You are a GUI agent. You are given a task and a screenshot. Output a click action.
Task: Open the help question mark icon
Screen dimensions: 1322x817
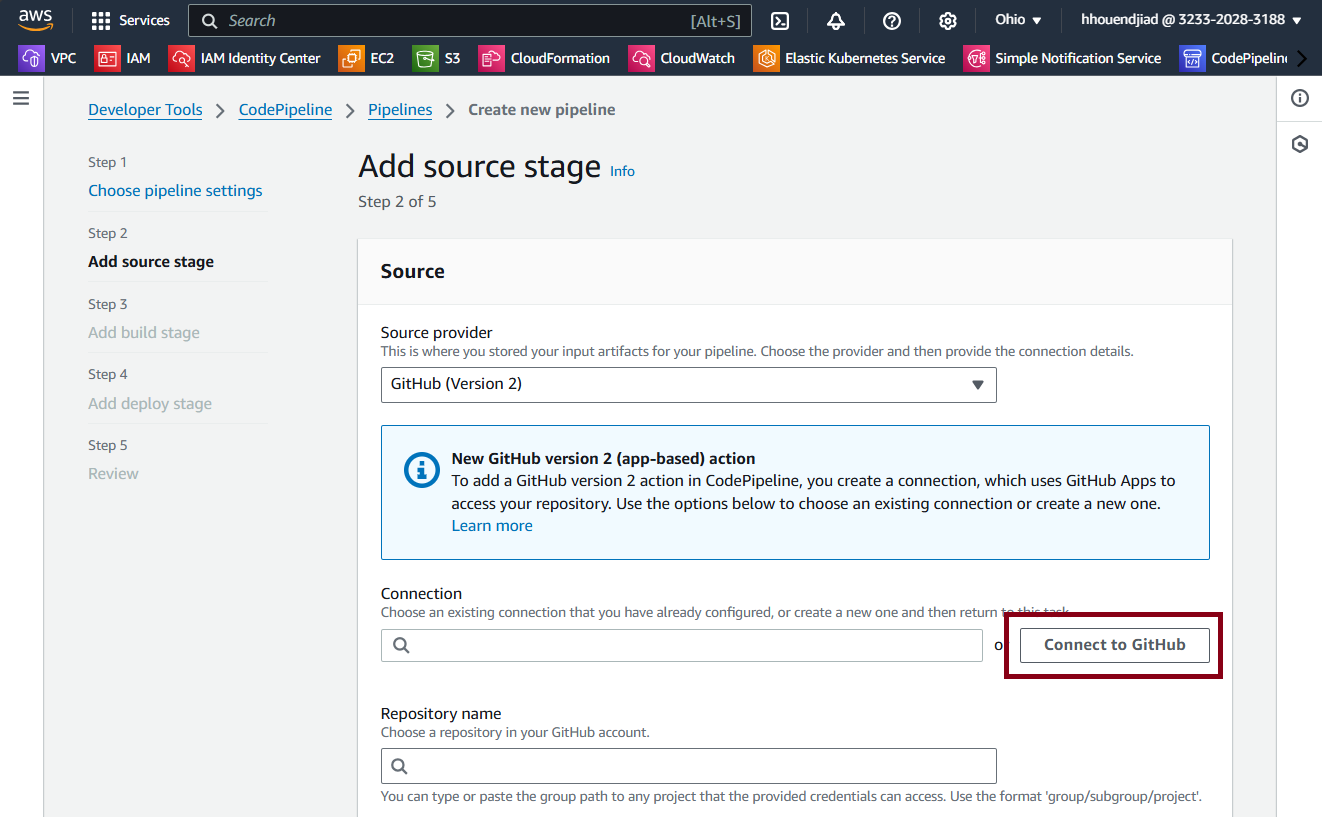892,21
